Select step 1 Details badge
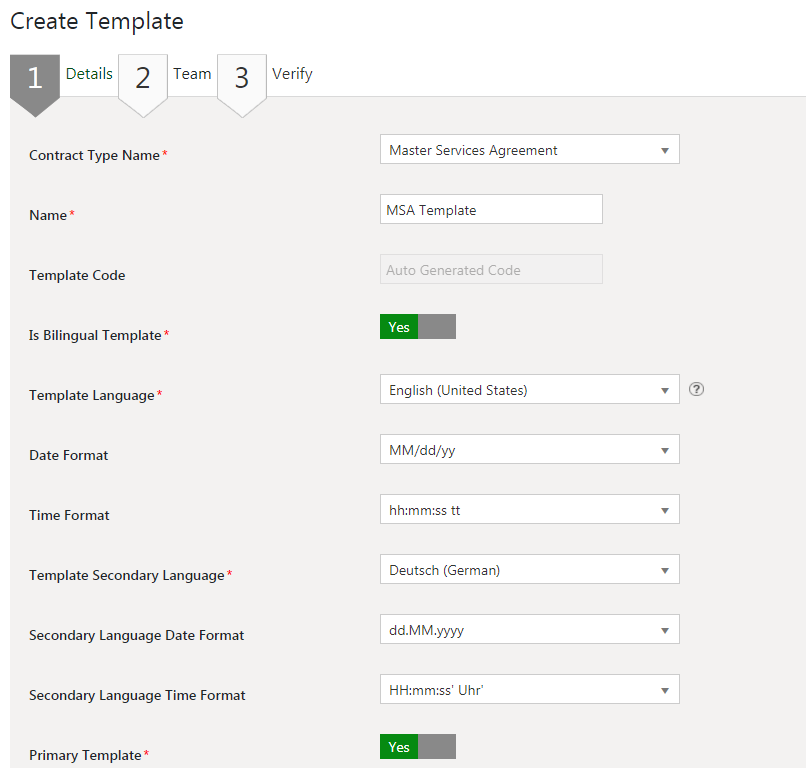 (35, 79)
